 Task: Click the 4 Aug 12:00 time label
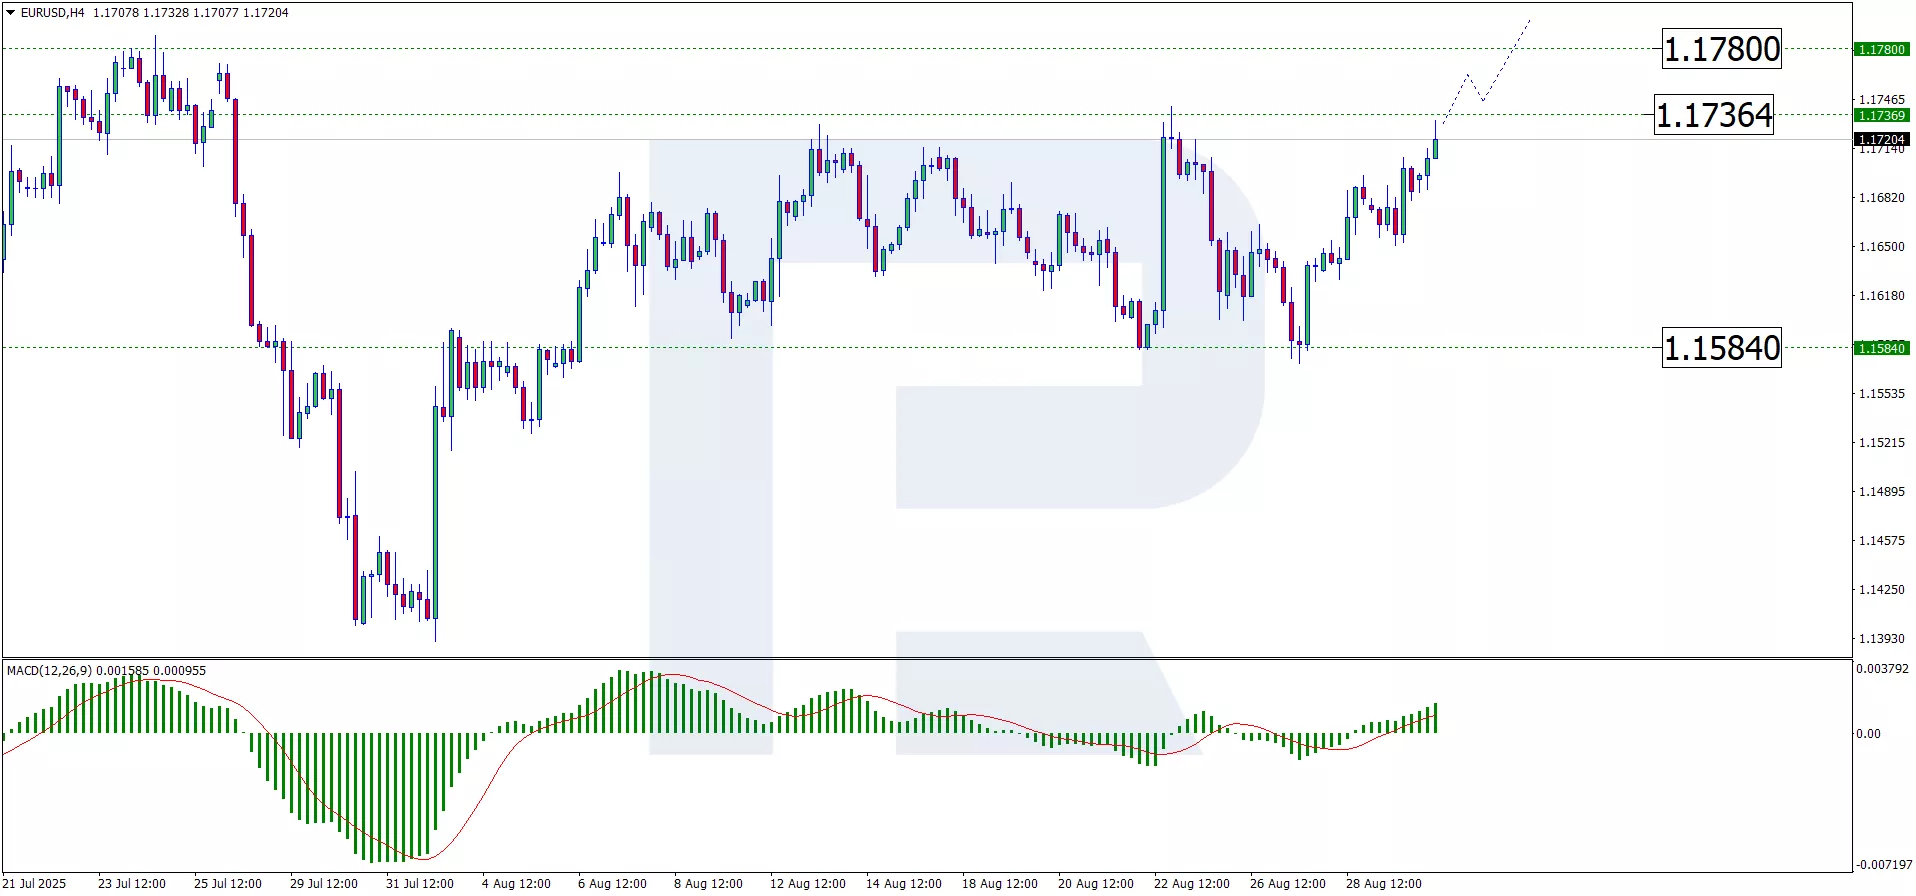[x=516, y=884]
